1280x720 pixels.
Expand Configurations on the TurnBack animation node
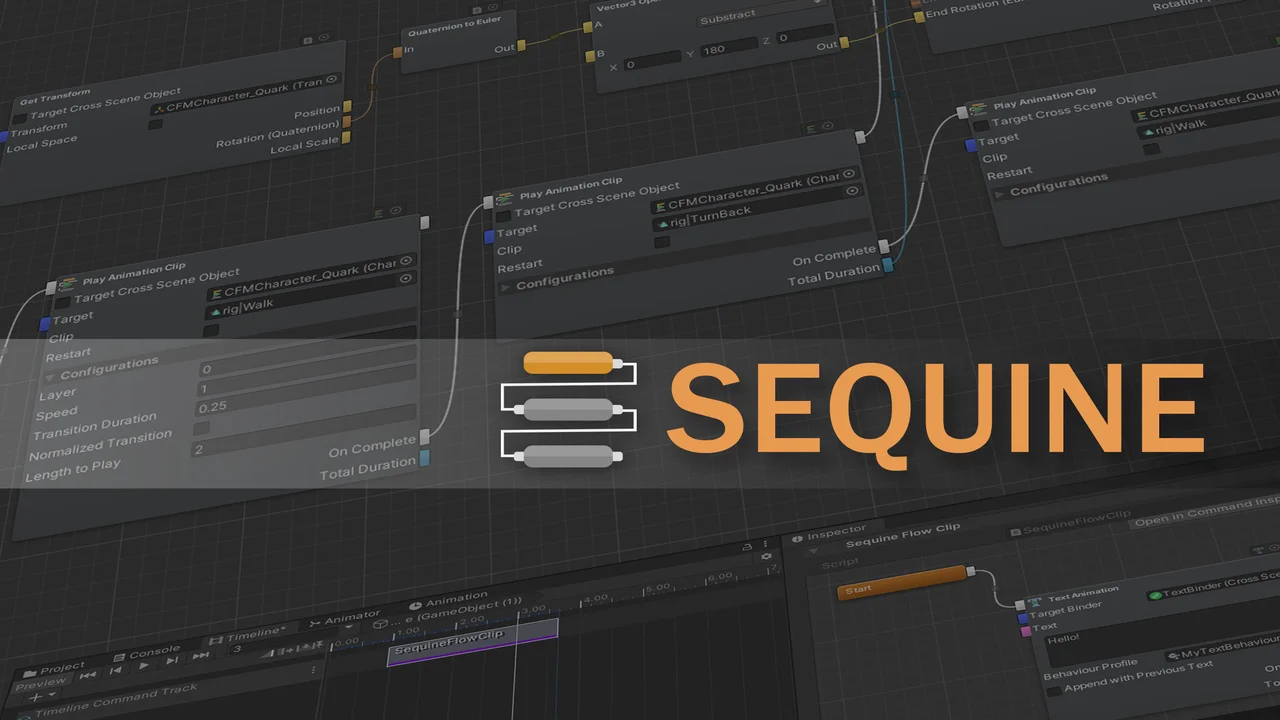click(x=505, y=286)
